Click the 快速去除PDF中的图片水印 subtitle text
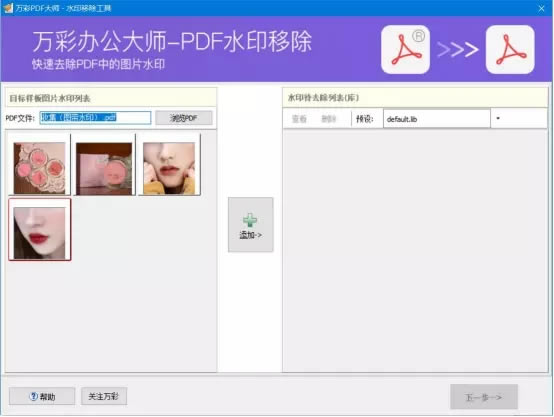This screenshot has width=554, height=417. (99, 64)
